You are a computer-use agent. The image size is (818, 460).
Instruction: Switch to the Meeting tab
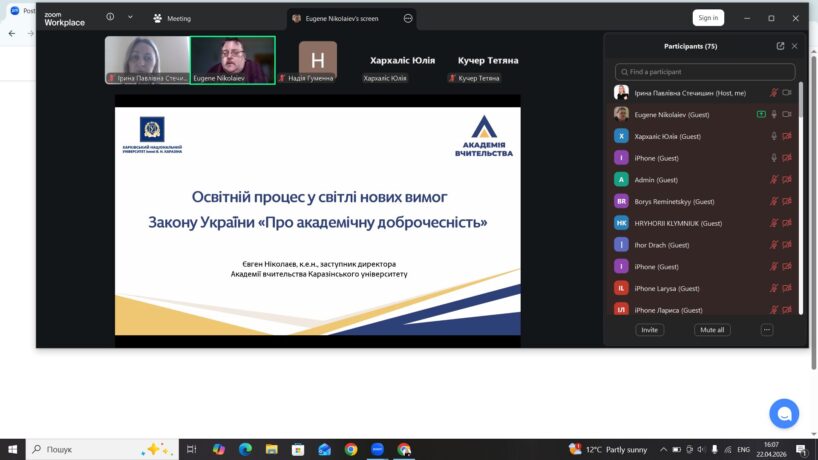pos(172,18)
